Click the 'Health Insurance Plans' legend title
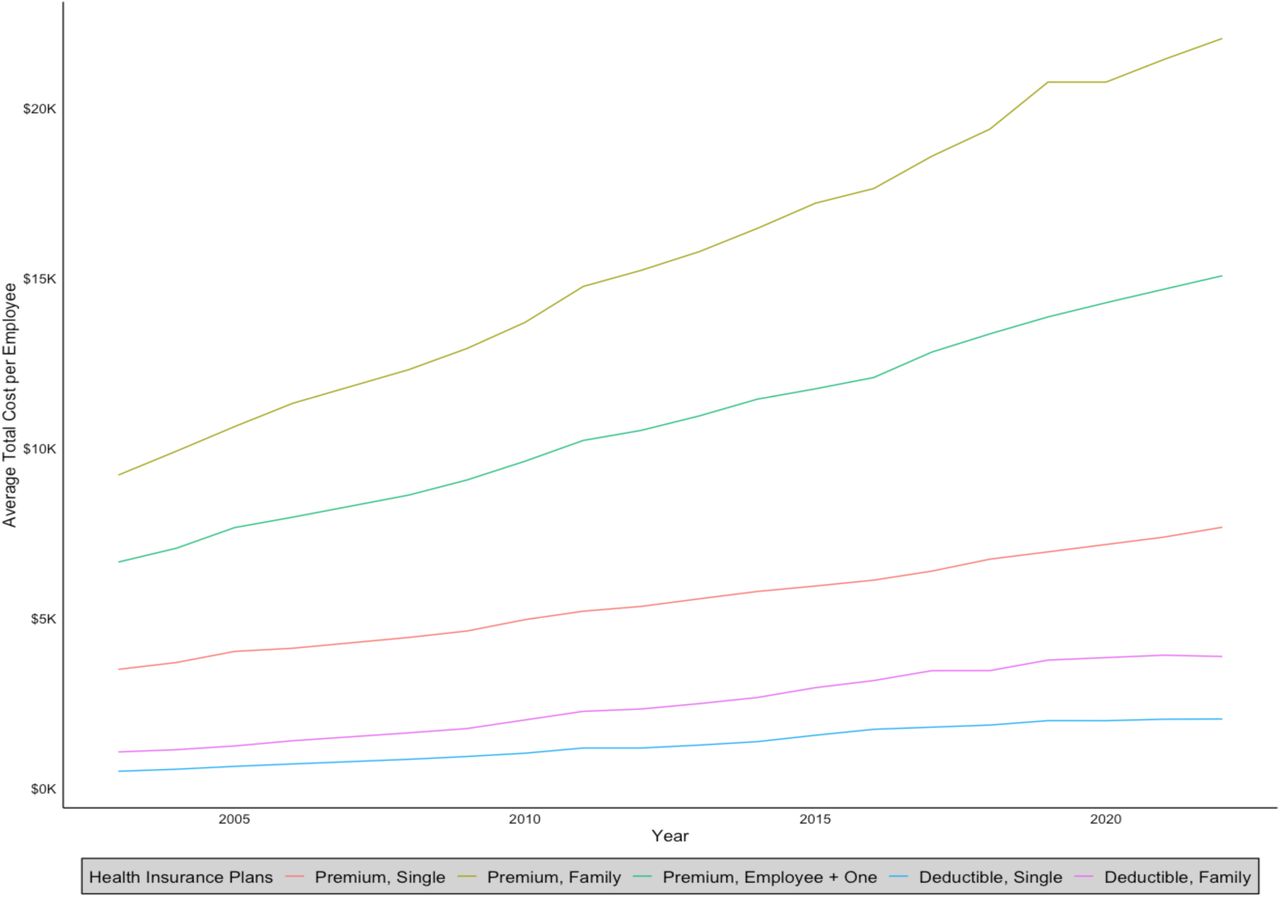The width and height of the screenshot is (1280, 897). point(181,877)
